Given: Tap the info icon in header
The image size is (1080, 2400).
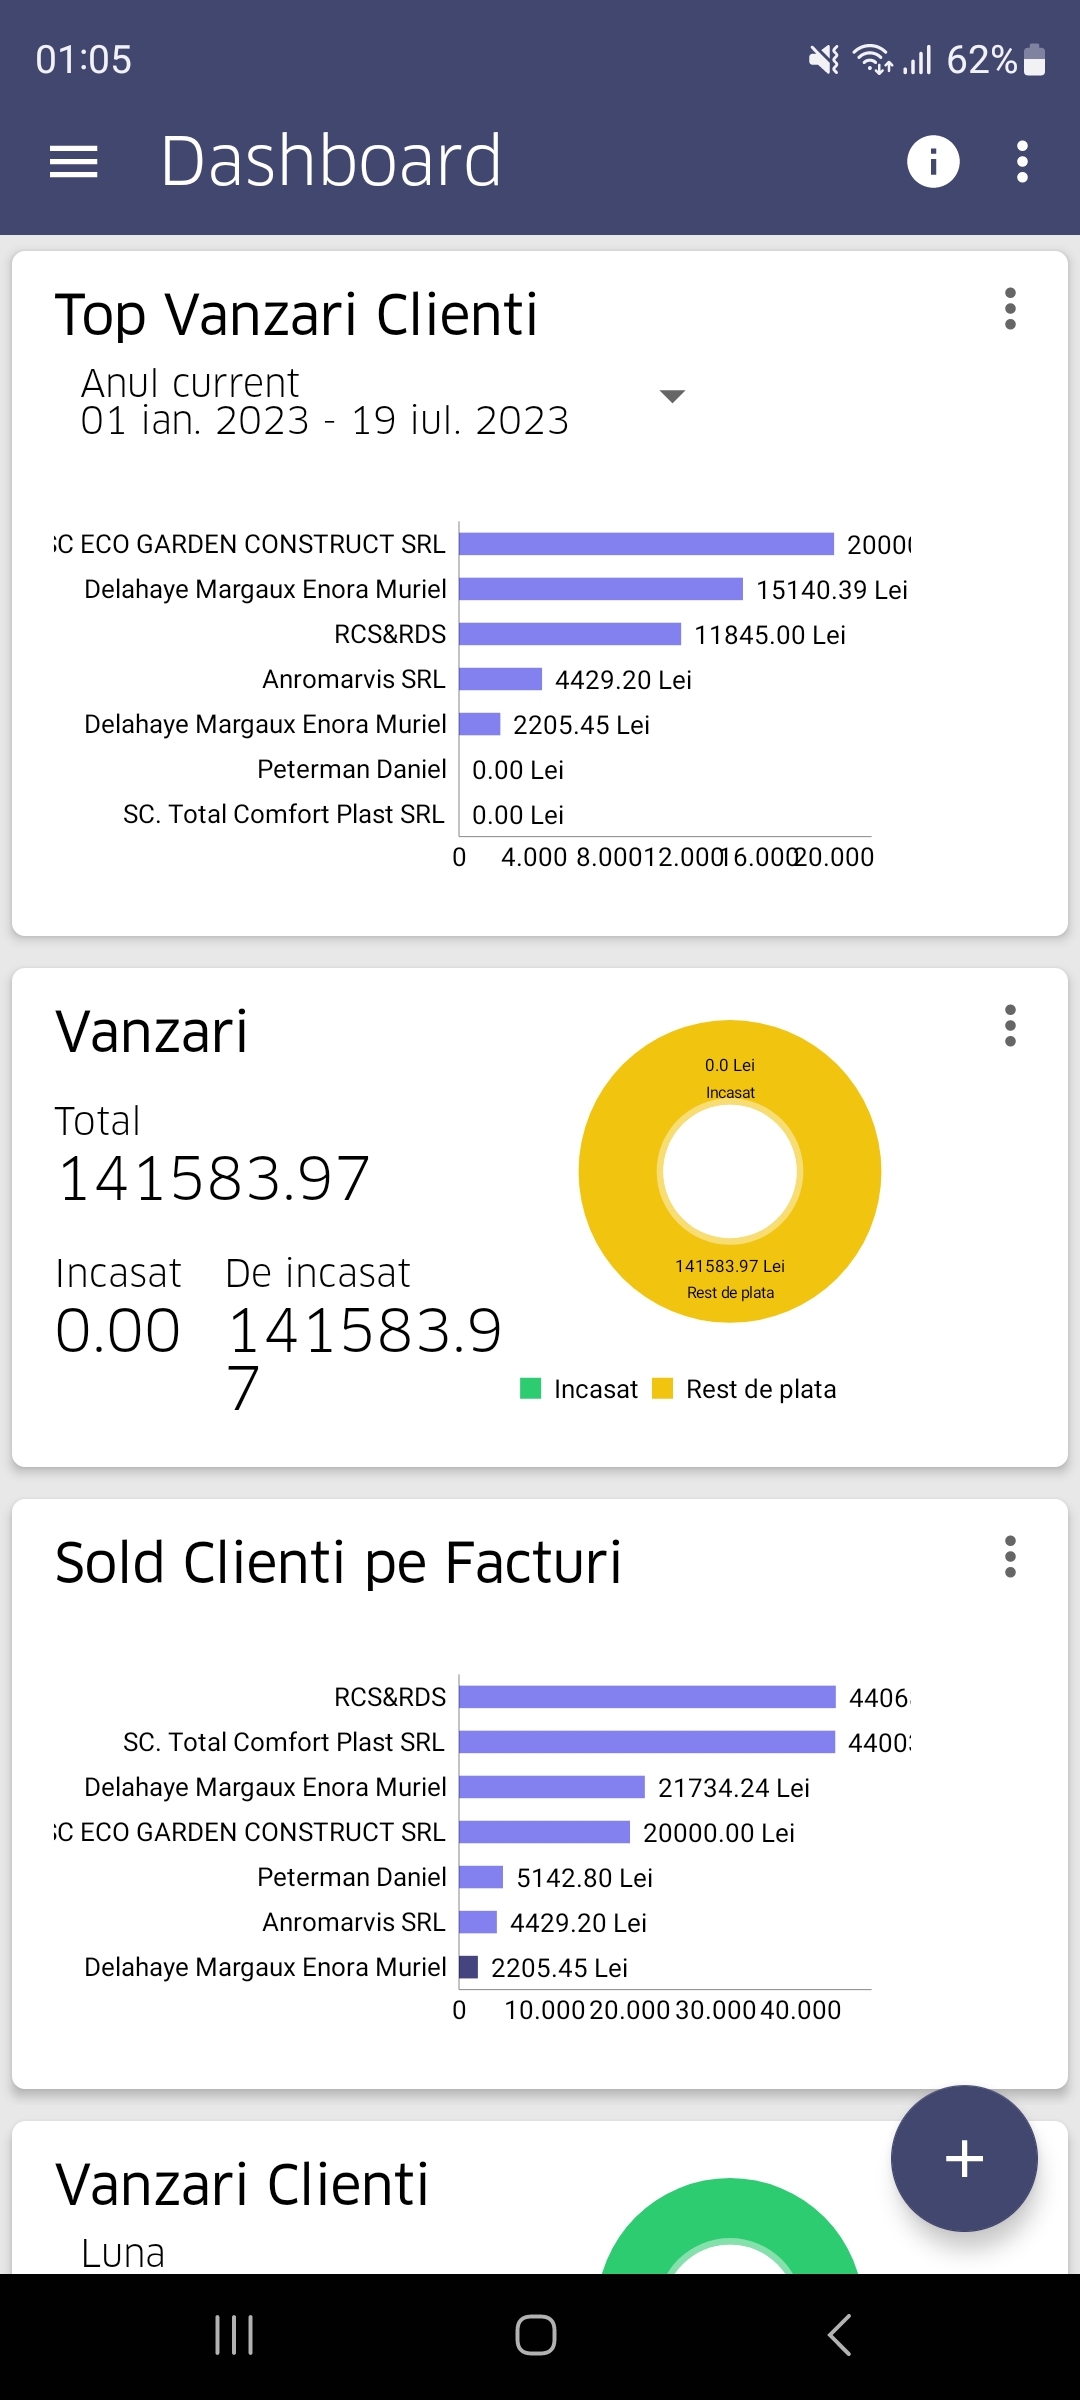Looking at the screenshot, I should pyautogui.click(x=933, y=162).
